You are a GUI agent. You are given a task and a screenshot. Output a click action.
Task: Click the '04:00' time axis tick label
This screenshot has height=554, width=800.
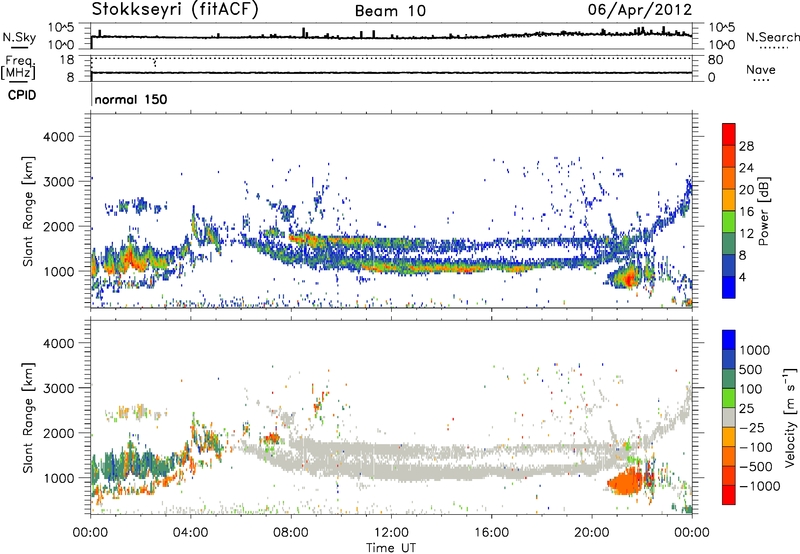[x=190, y=533]
